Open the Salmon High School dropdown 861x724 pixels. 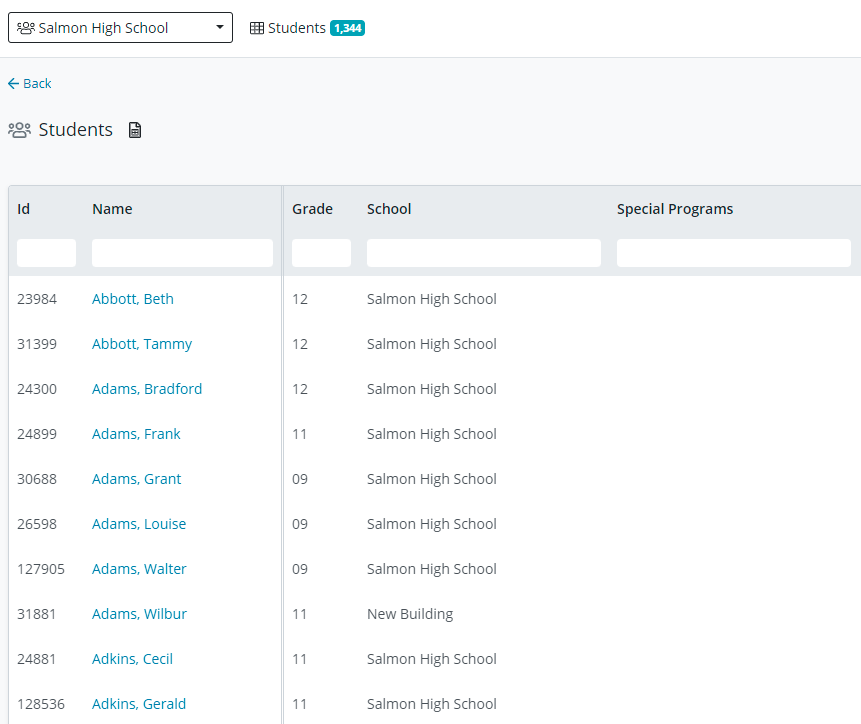tap(120, 28)
